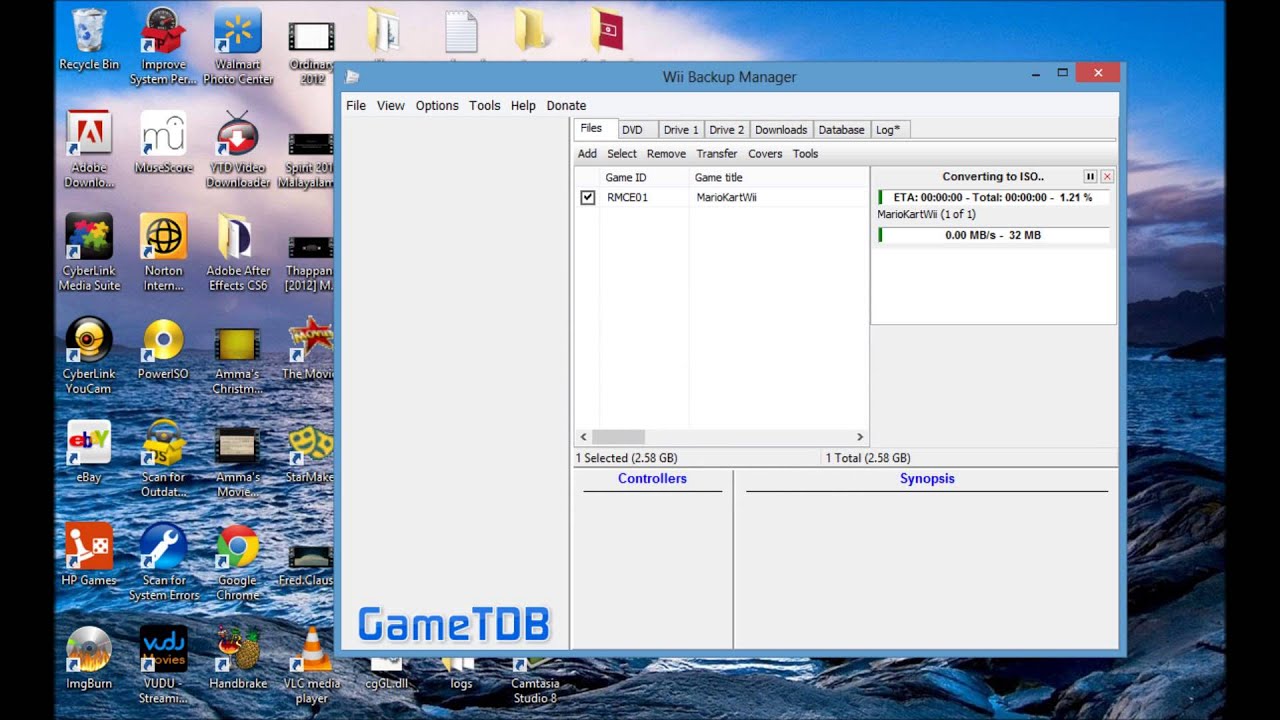
Task: Switch to the Drive 1 tab
Action: 681,130
